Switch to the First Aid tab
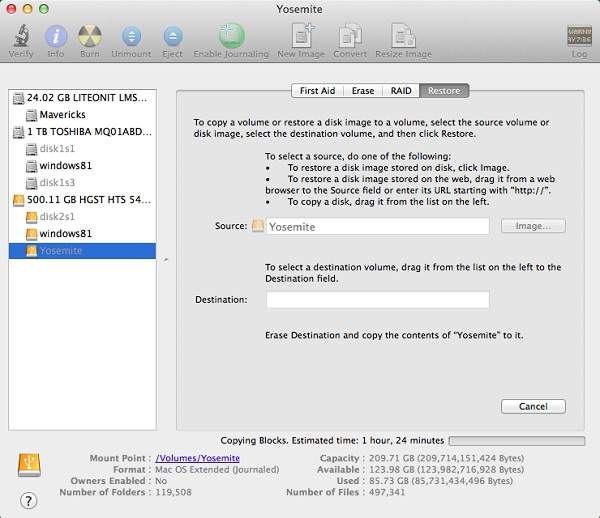Viewport: 600px width, 518px height. [318, 91]
